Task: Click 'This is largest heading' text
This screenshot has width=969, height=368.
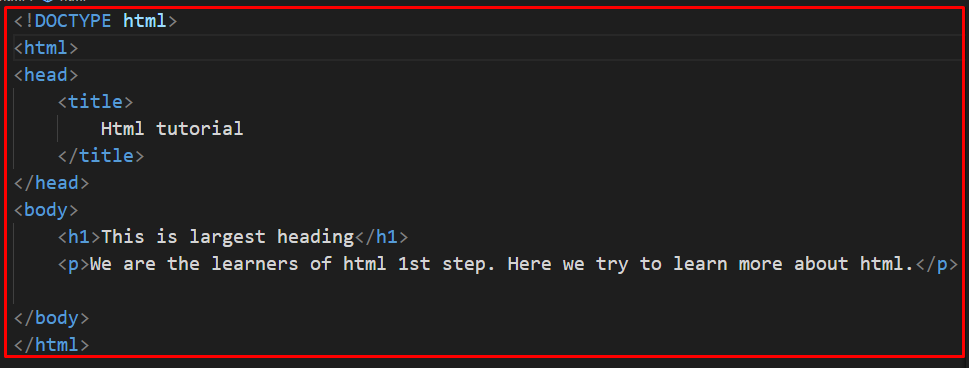Action: (227, 237)
